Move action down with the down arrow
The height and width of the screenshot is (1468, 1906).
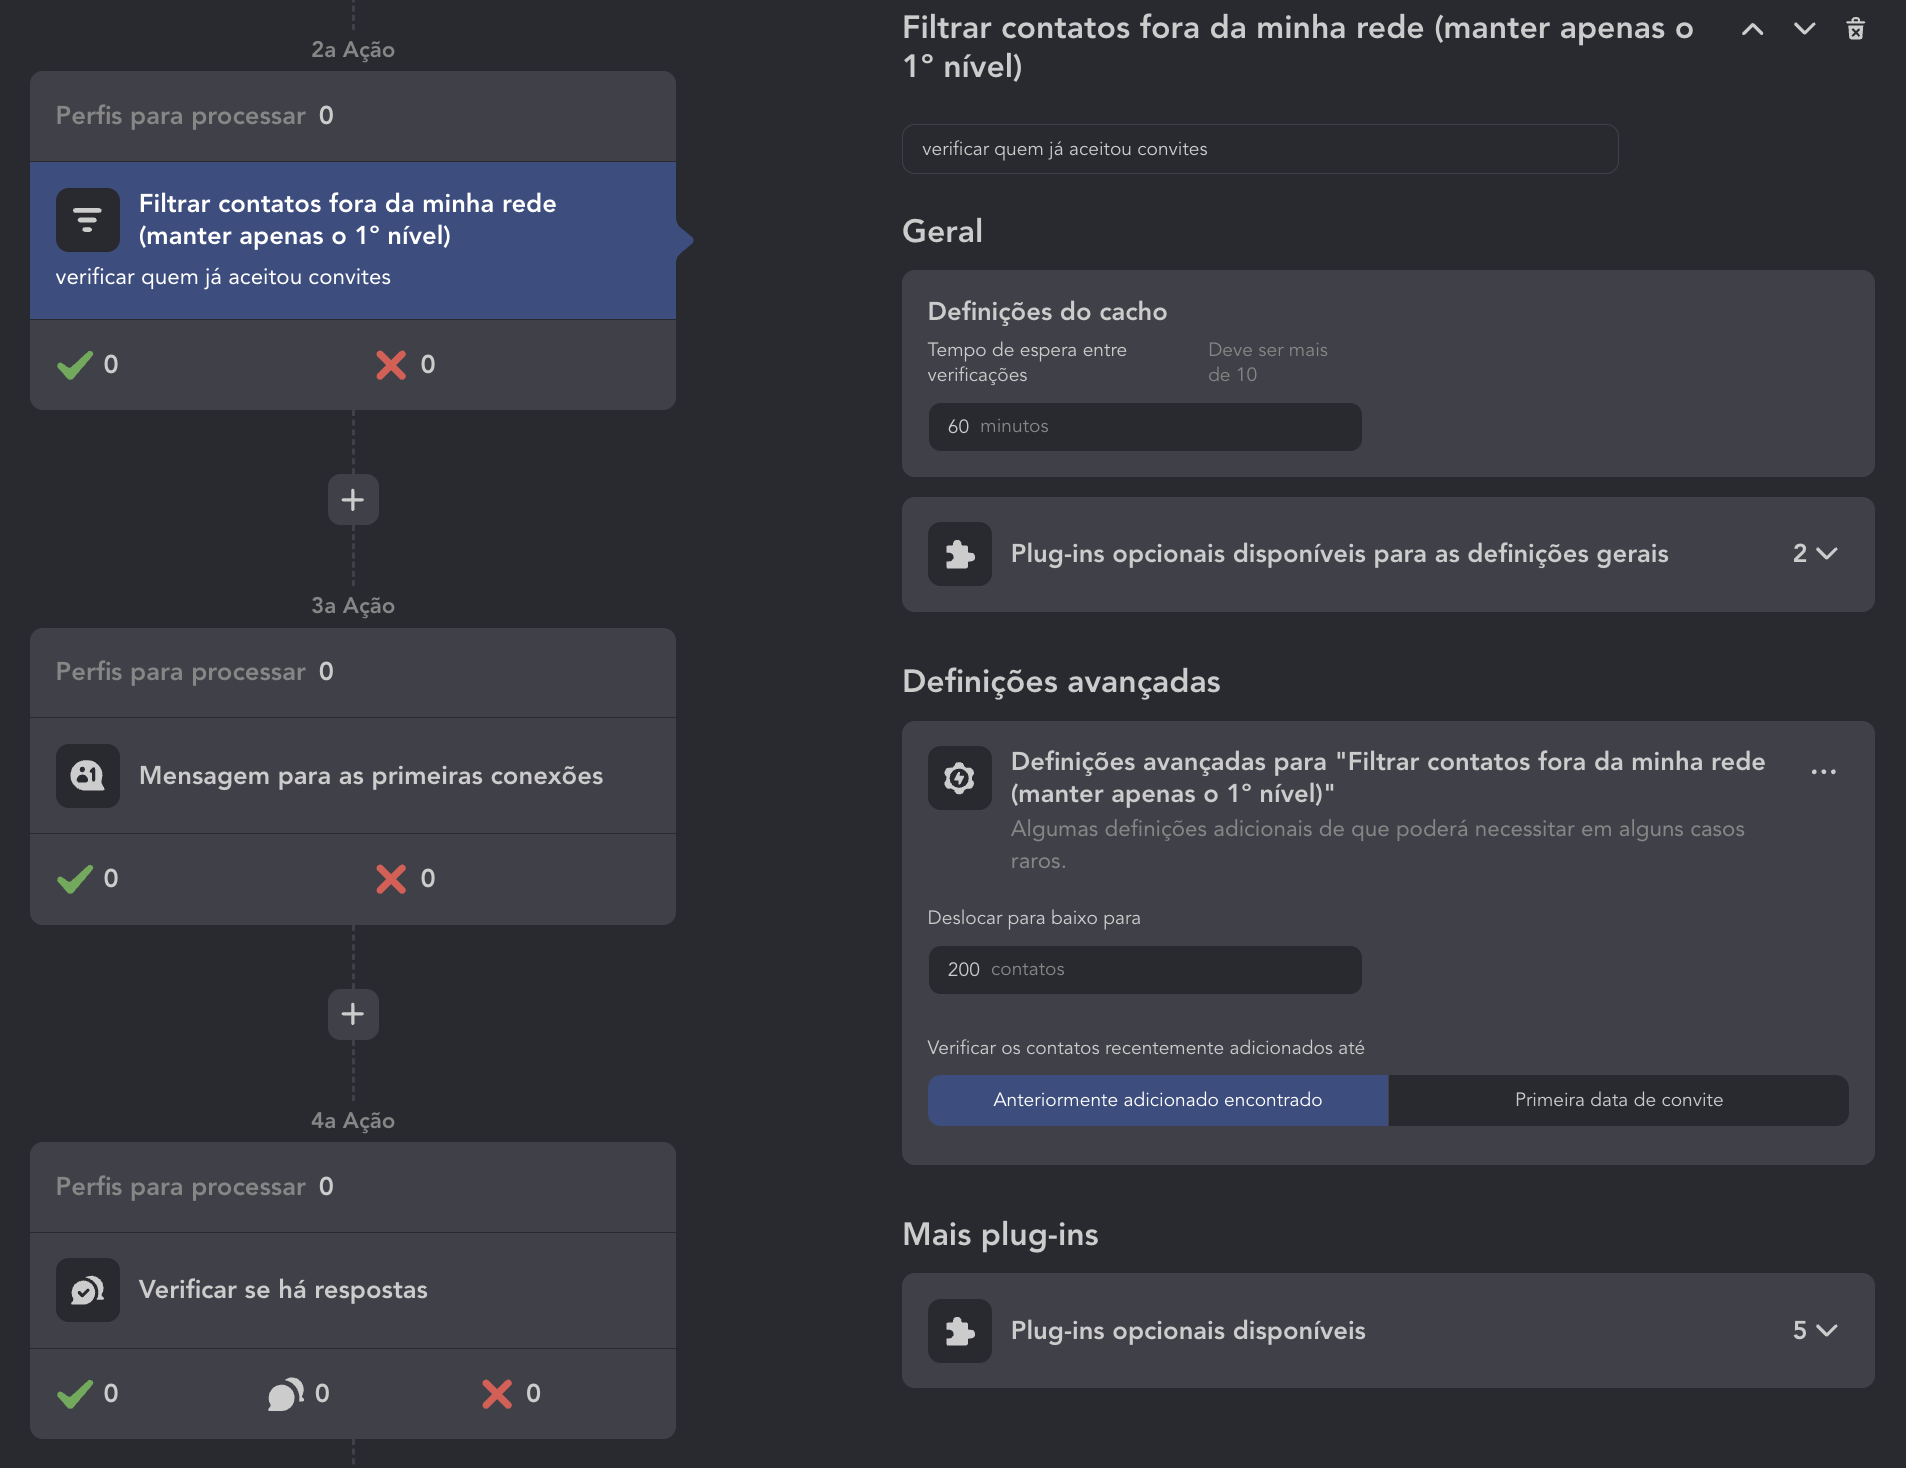coord(1804,29)
